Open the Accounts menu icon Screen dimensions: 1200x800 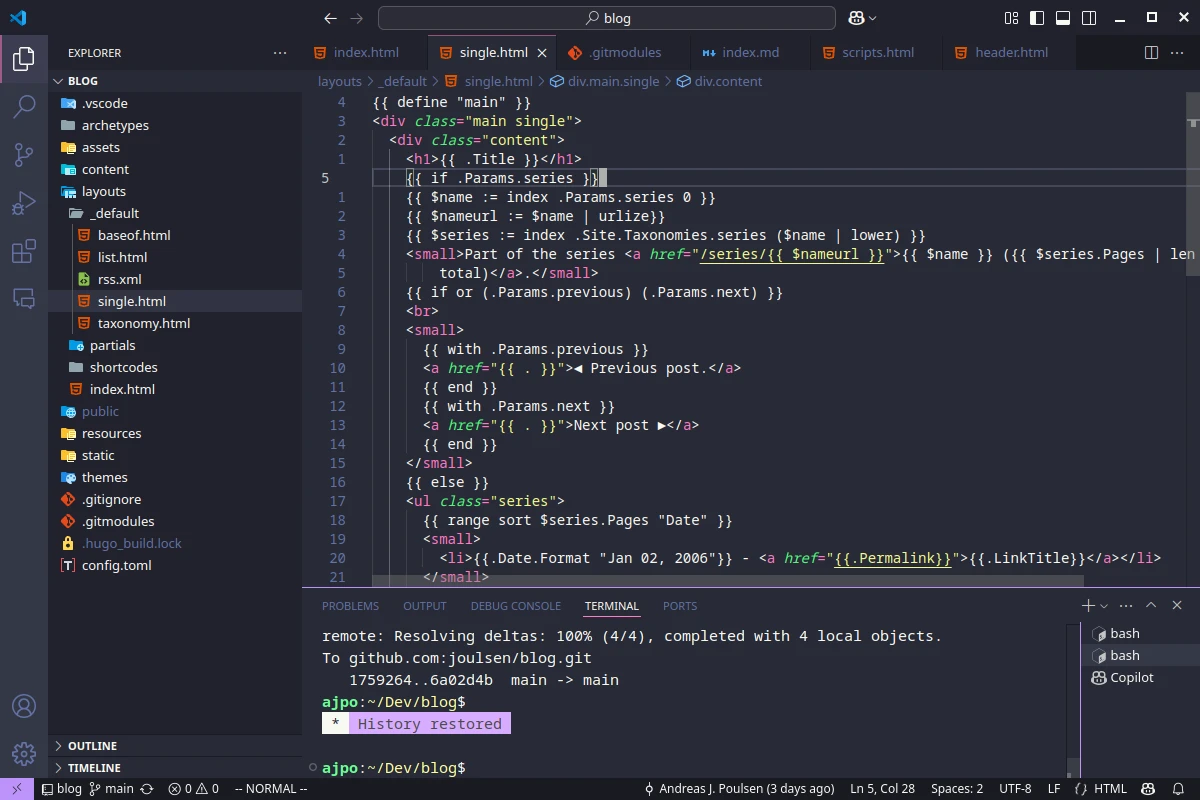tap(24, 706)
